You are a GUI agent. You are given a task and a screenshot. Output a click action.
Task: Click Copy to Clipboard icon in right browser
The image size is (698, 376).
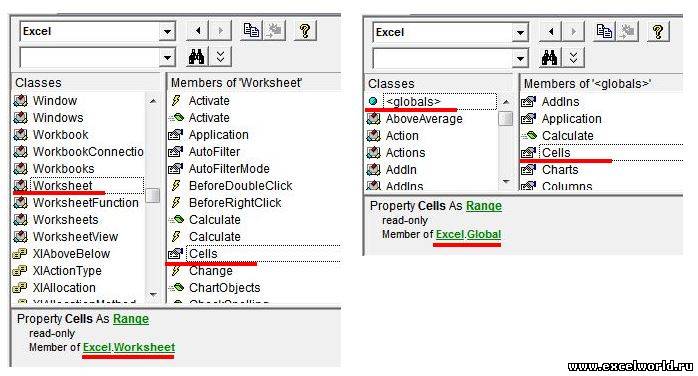(x=605, y=32)
